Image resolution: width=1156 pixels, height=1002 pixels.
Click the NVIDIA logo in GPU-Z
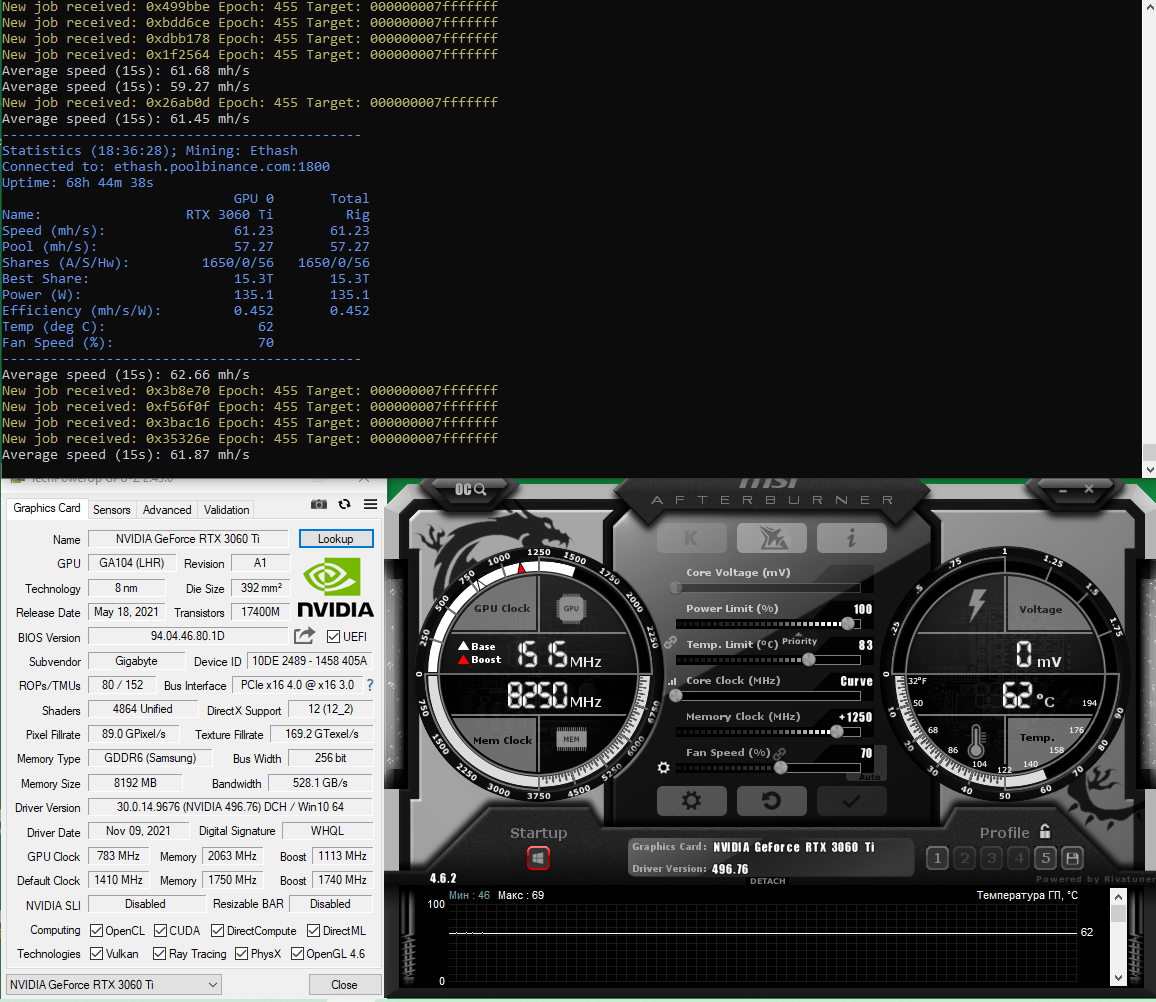tap(335, 587)
